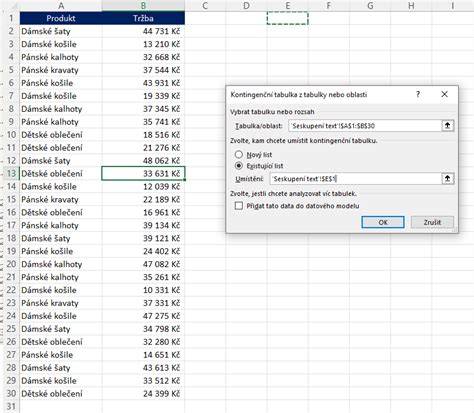Open the dialog help question mark
Viewport: 474px width, 413px height.
418,94
